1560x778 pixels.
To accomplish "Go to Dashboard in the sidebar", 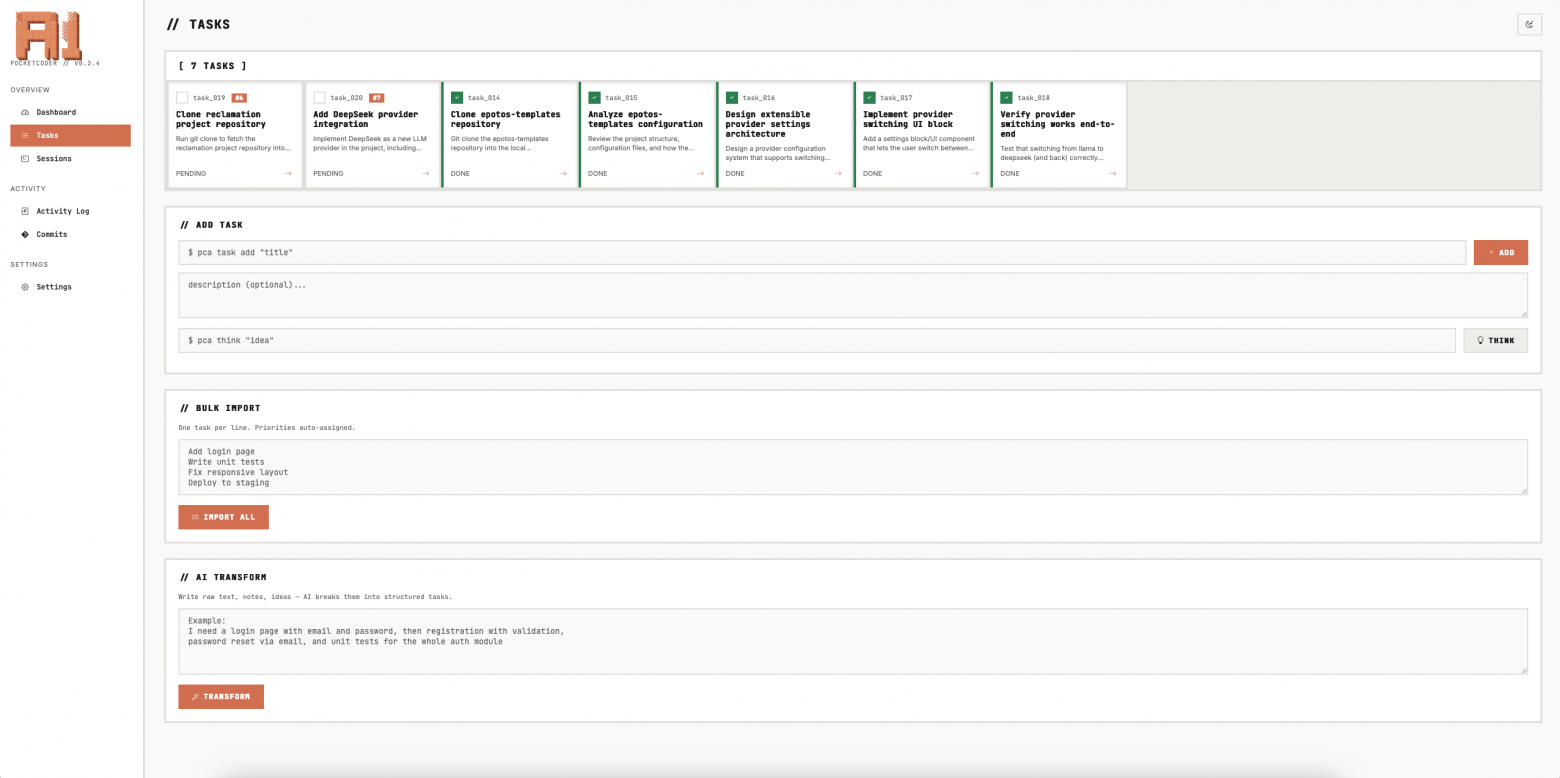I will point(56,112).
